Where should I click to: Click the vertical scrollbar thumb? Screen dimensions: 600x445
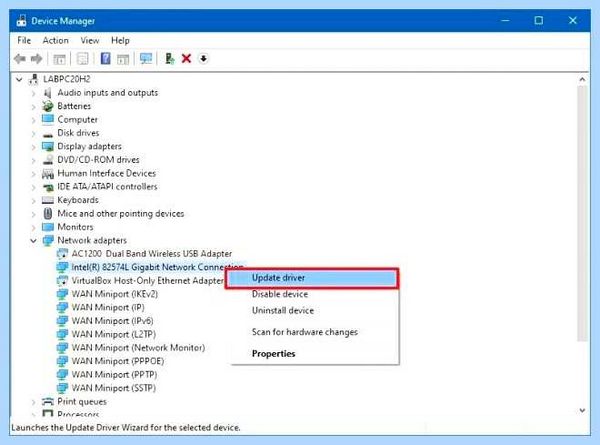point(582,213)
